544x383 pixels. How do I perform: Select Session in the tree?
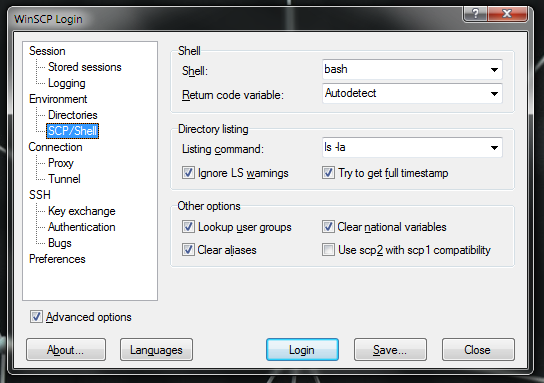pos(47,51)
